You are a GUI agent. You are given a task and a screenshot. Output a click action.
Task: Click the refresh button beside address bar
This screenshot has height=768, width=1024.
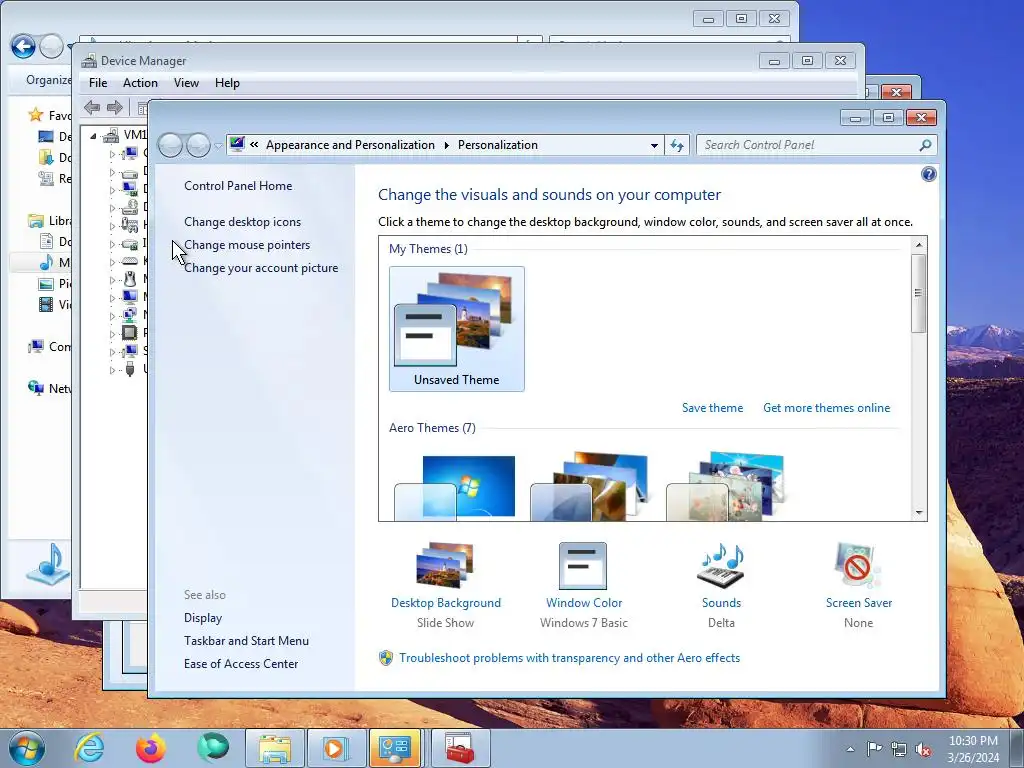pos(677,145)
